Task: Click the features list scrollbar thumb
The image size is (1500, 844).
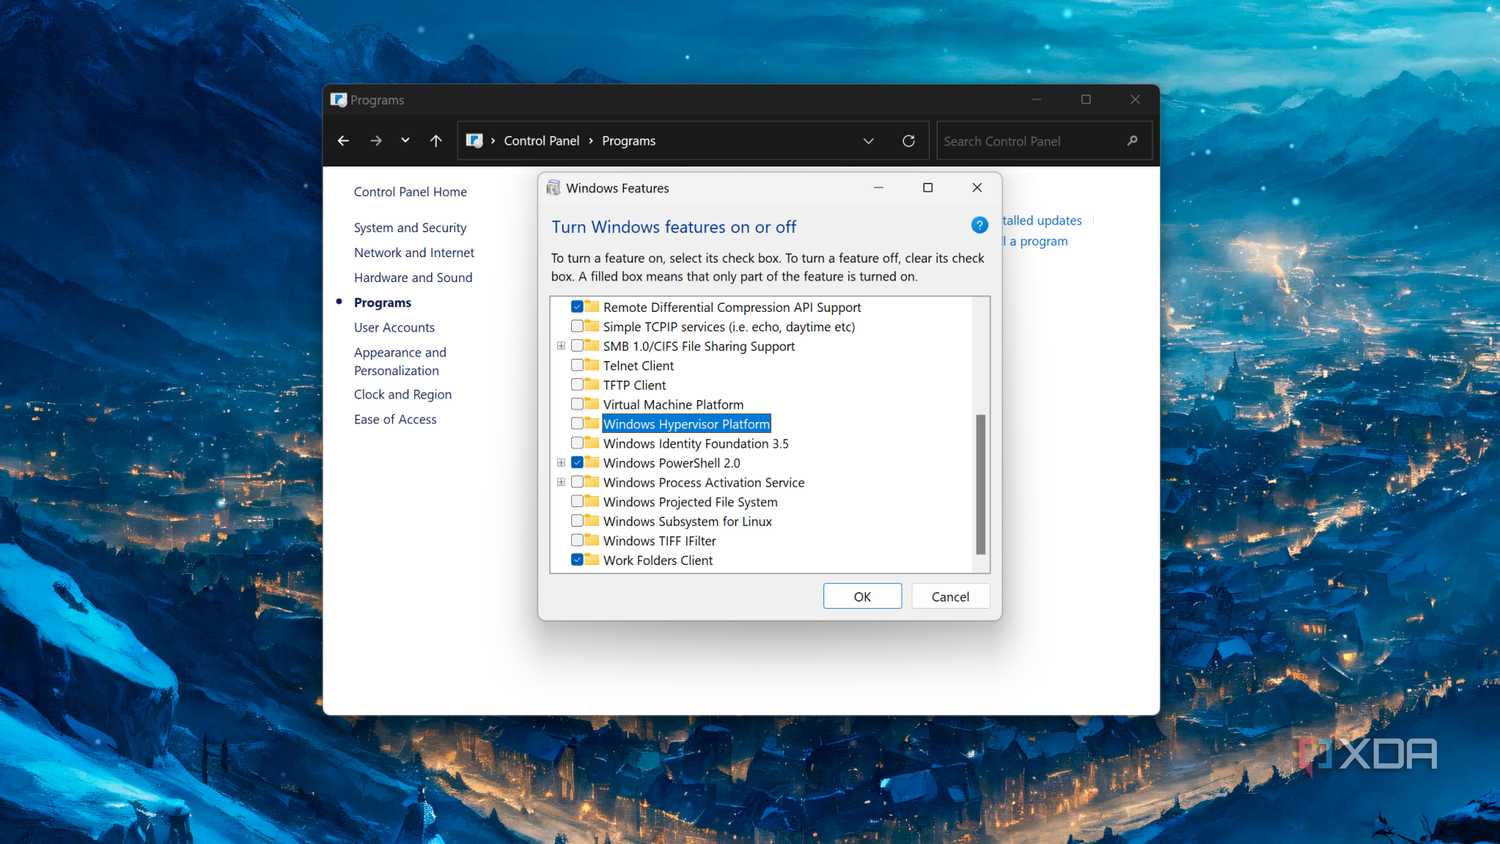Action: click(981, 484)
